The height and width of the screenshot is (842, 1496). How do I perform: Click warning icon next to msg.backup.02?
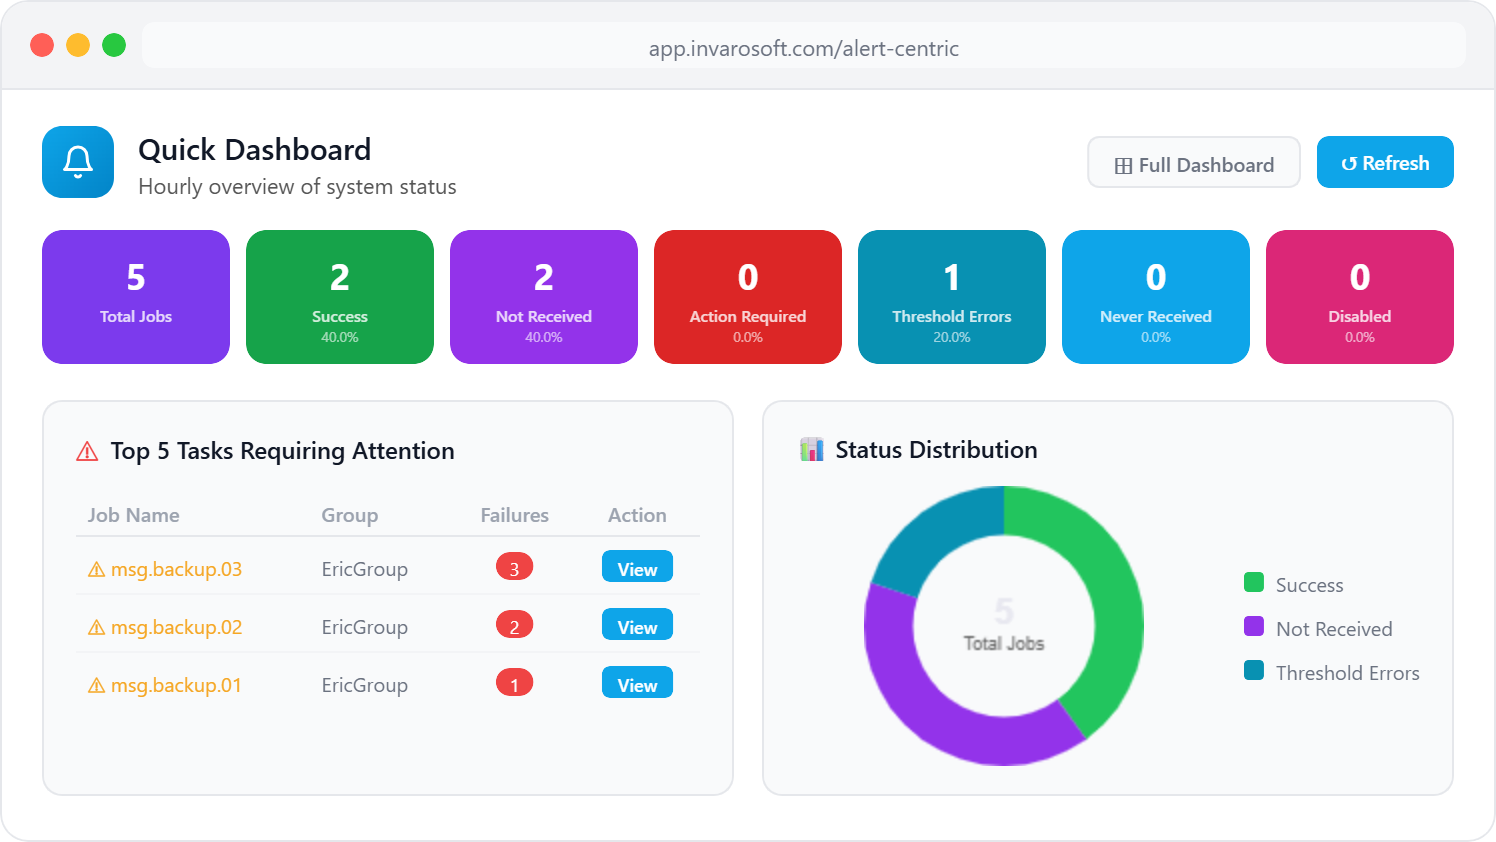97,628
